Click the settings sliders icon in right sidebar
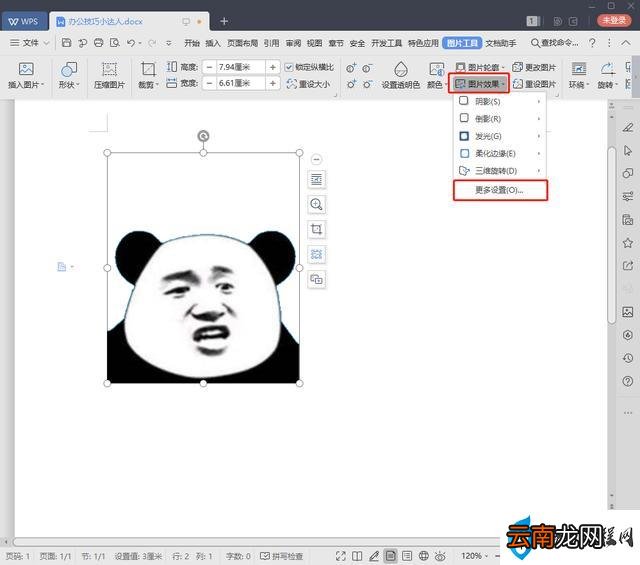Image resolution: width=640 pixels, height=565 pixels. (628, 197)
